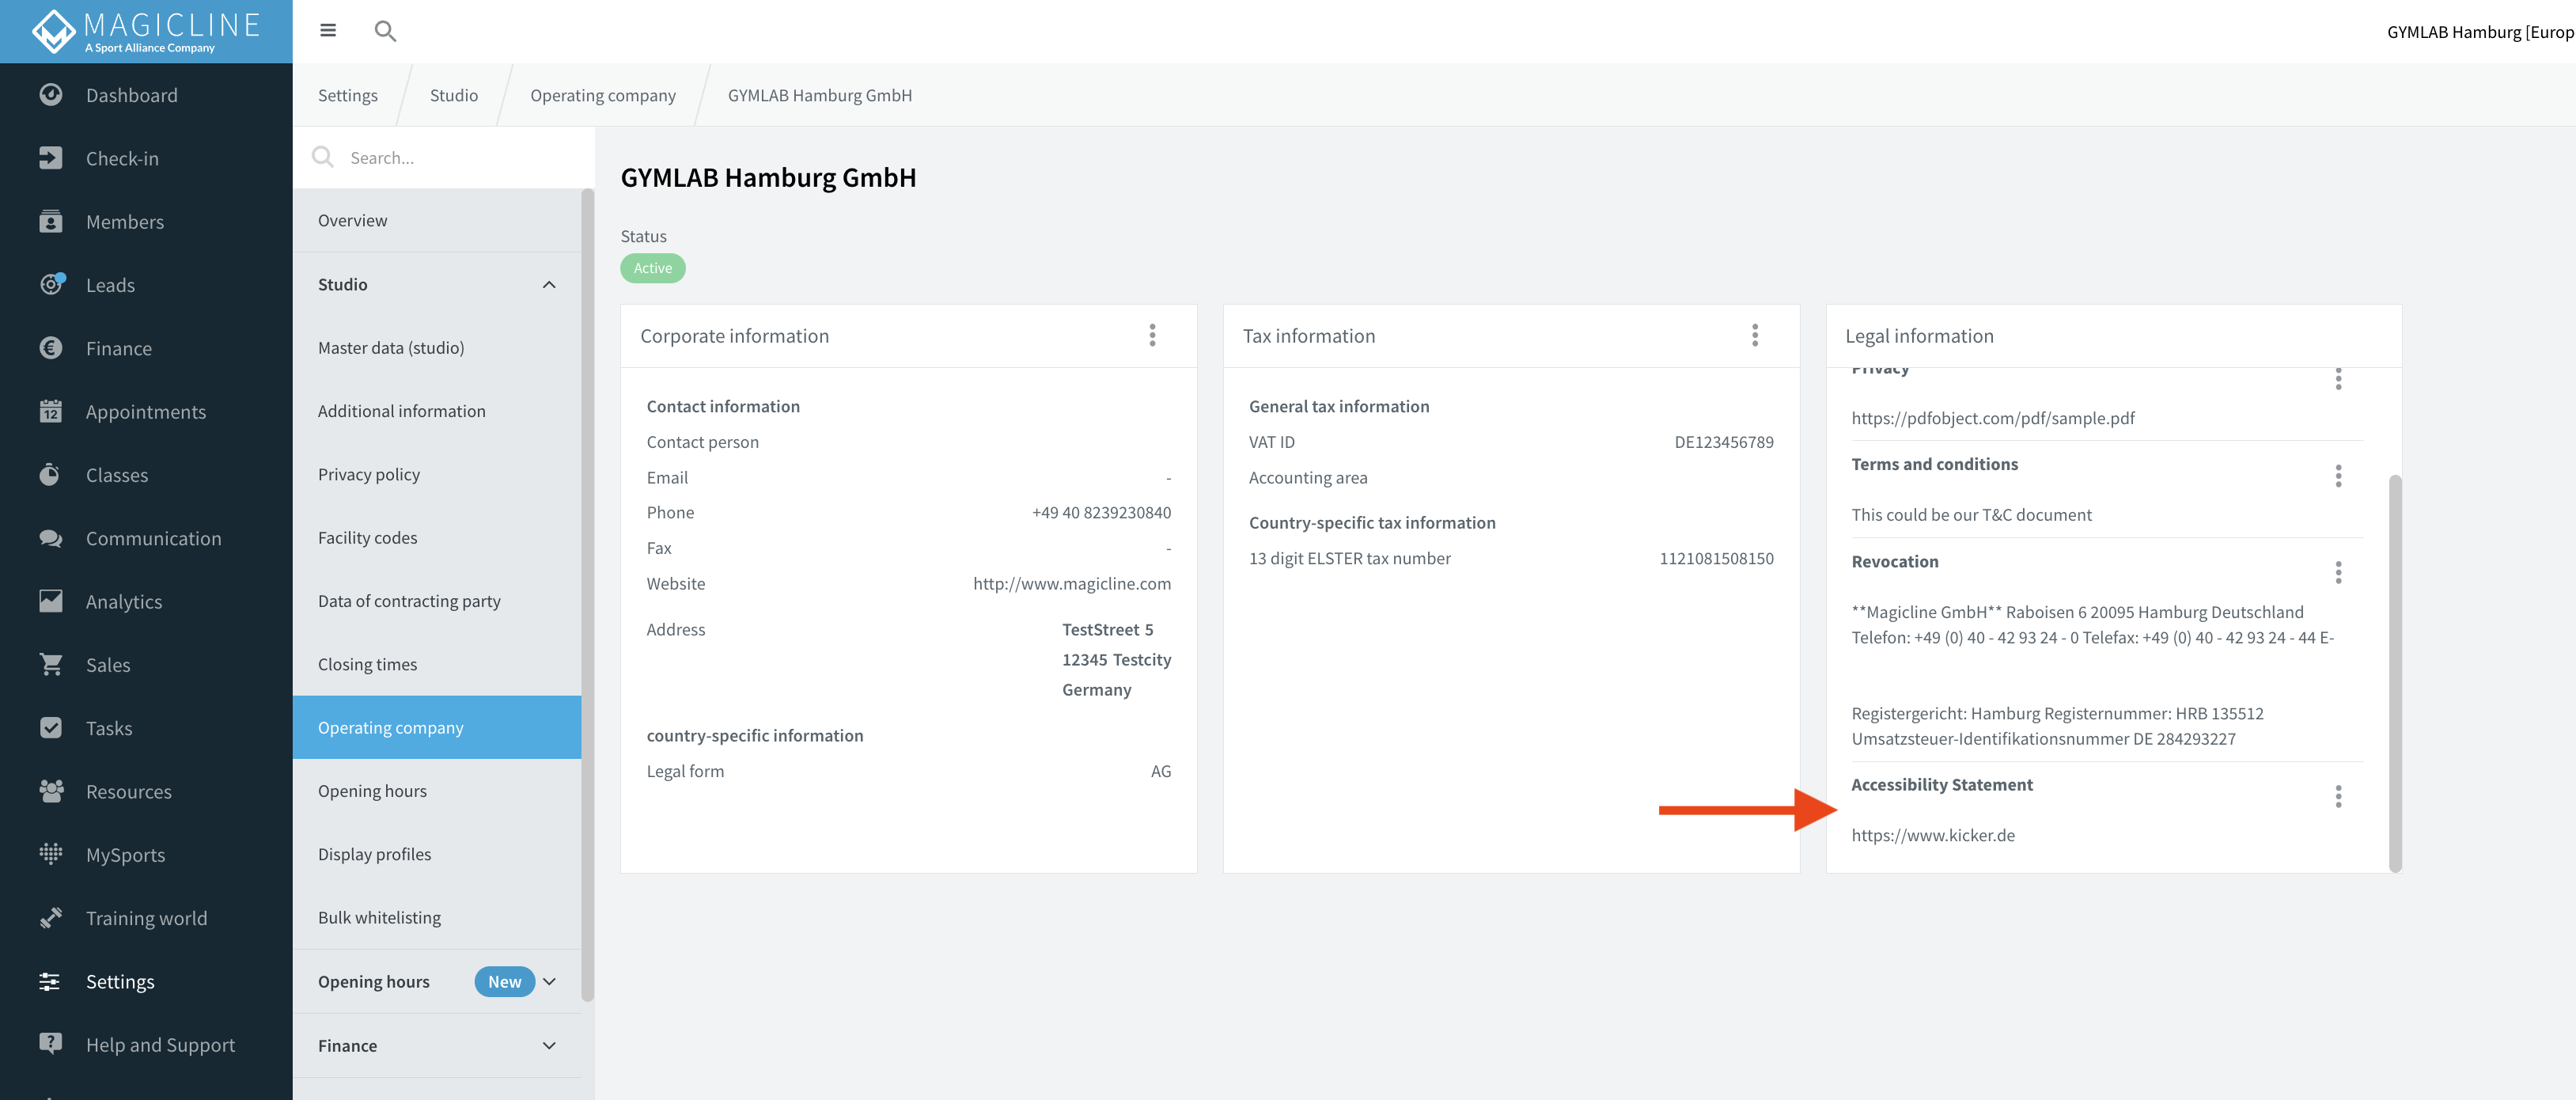Open Privacy entry three-dot menu
2576x1100 pixels.
[2338, 378]
